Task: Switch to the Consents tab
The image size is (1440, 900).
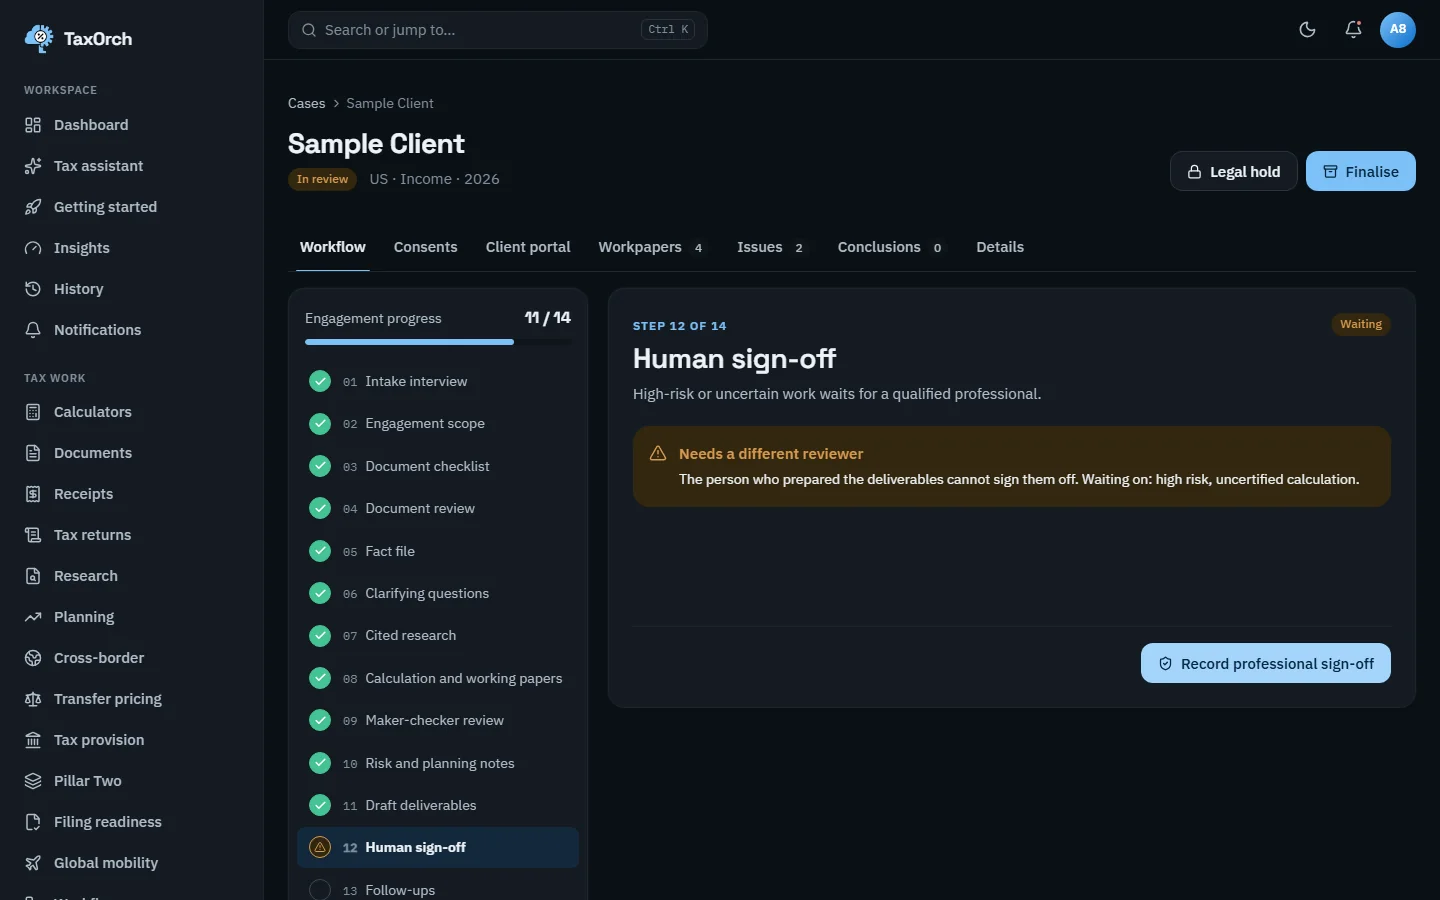Action: click(425, 247)
